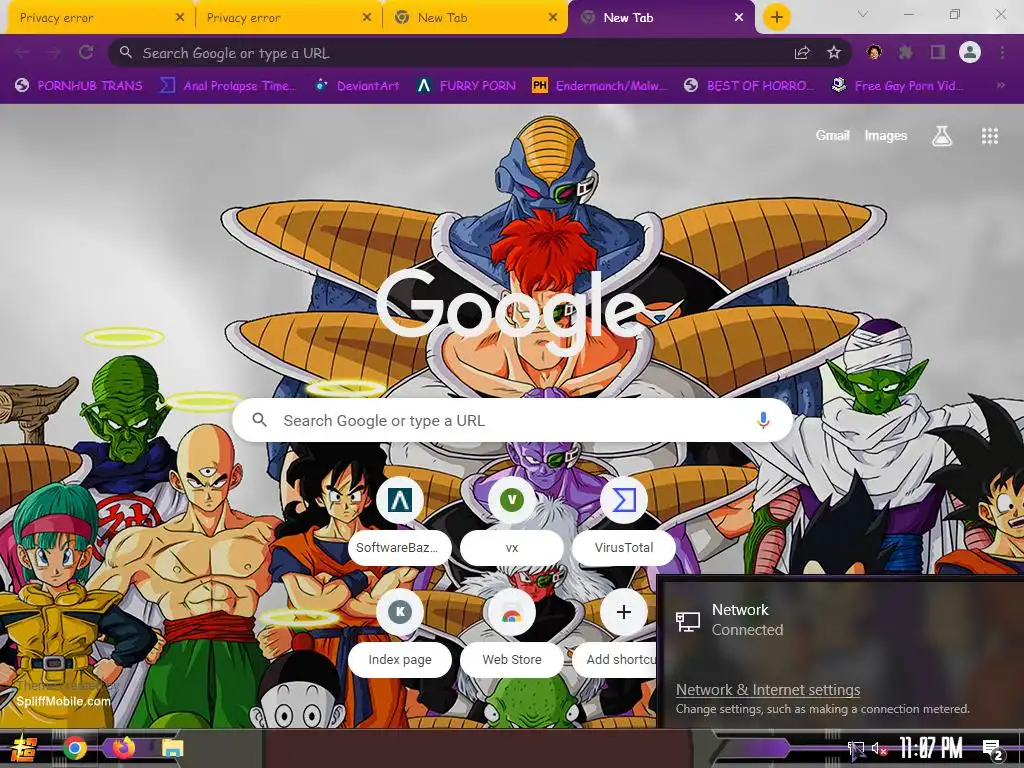Viewport: 1024px width, 768px height.
Task: Open the Endermanch/Malw... bookmark
Action: point(600,86)
